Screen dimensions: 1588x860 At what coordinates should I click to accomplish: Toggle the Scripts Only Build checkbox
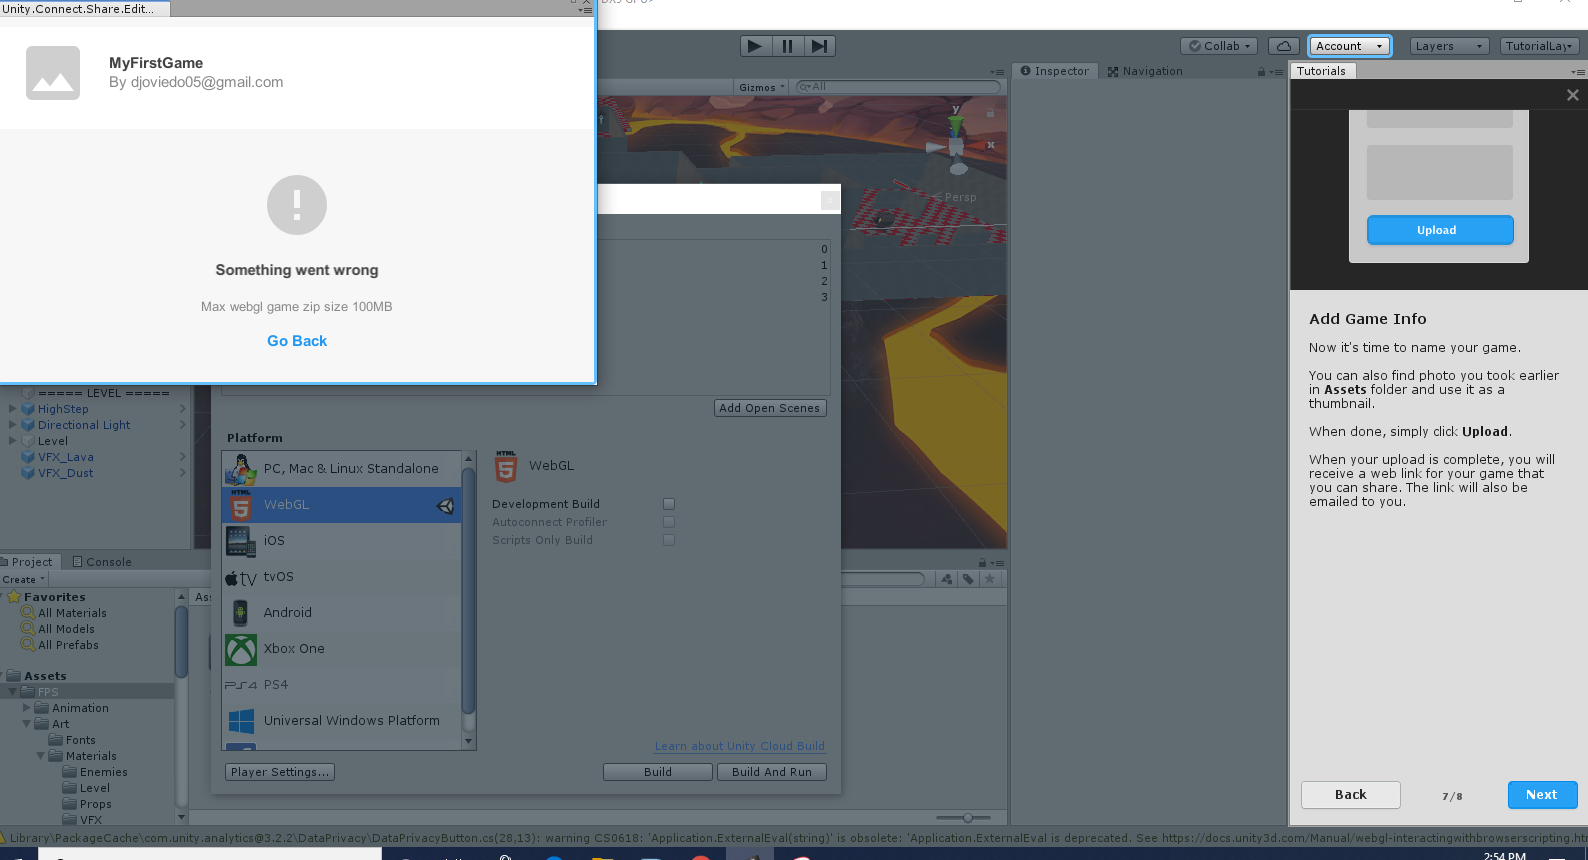pyautogui.click(x=669, y=540)
